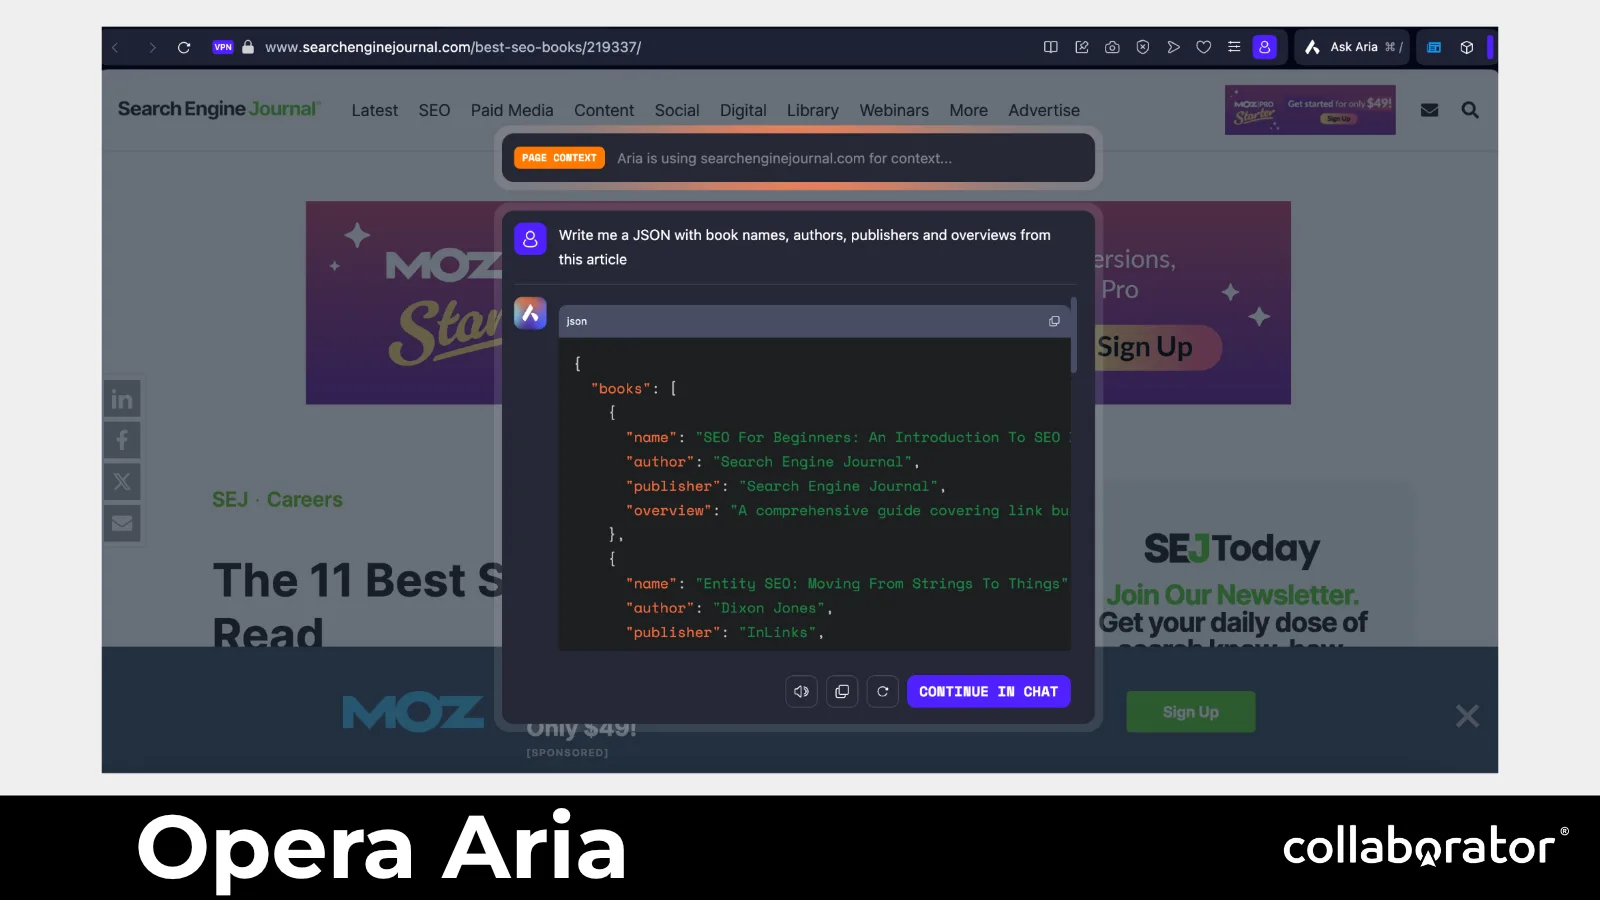Click the Moz logo in bottom ad
This screenshot has width=1600, height=900.
(x=413, y=713)
